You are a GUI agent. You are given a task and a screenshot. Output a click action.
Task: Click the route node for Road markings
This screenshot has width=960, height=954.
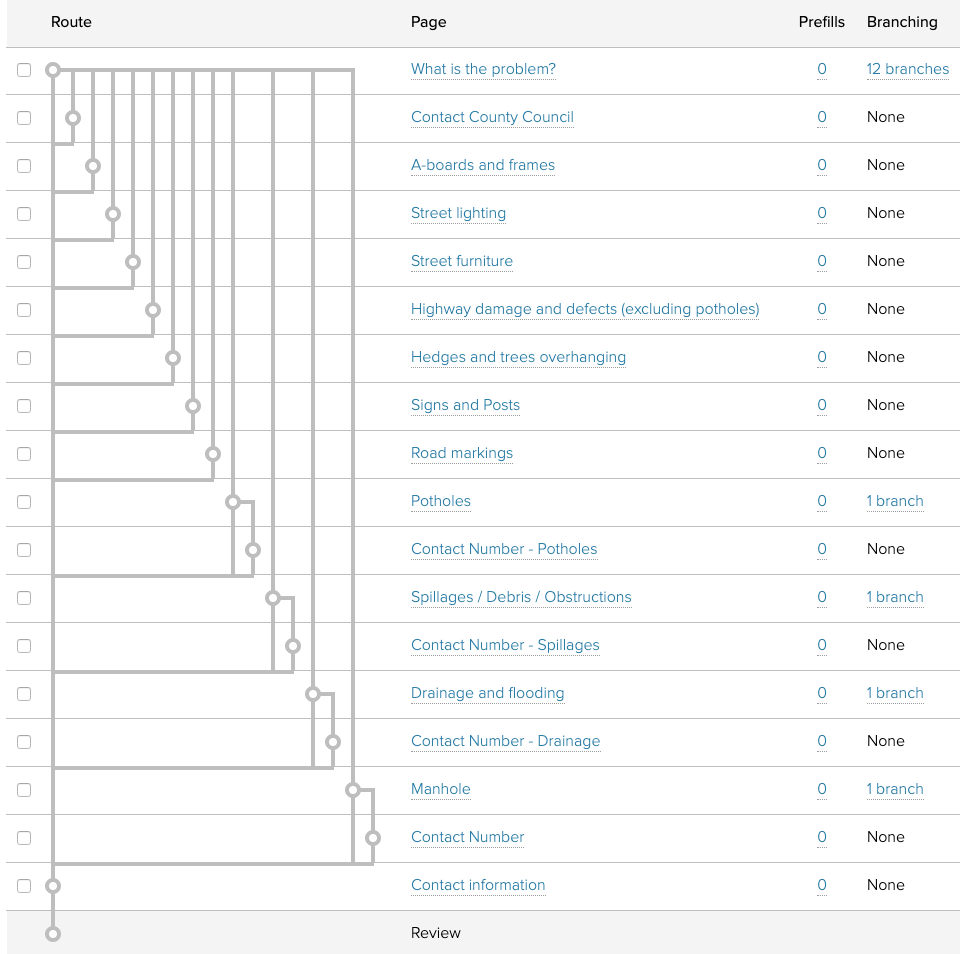(x=213, y=454)
